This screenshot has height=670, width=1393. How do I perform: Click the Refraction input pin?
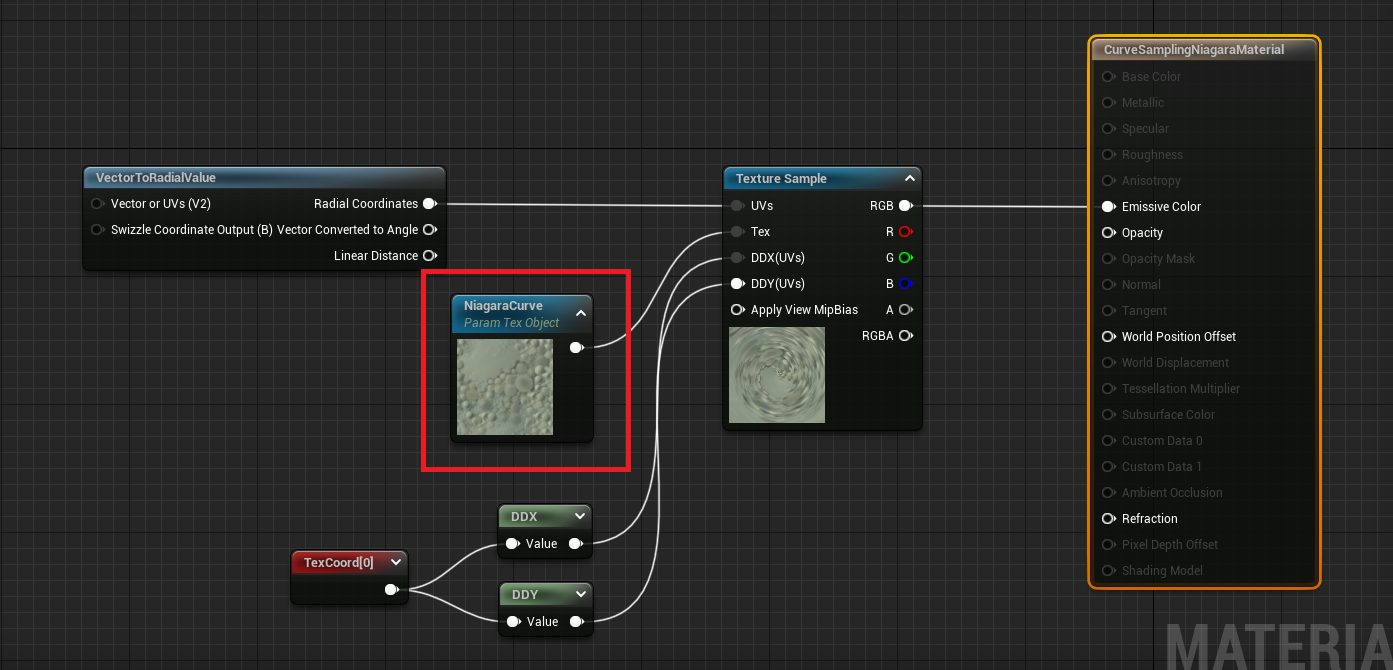coord(1108,518)
